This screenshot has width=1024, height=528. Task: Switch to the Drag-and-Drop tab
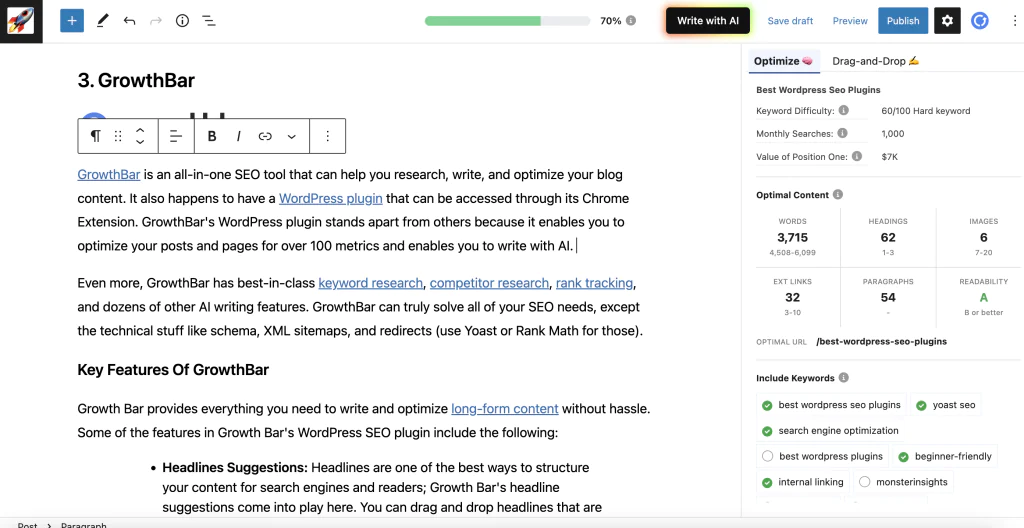pos(875,61)
